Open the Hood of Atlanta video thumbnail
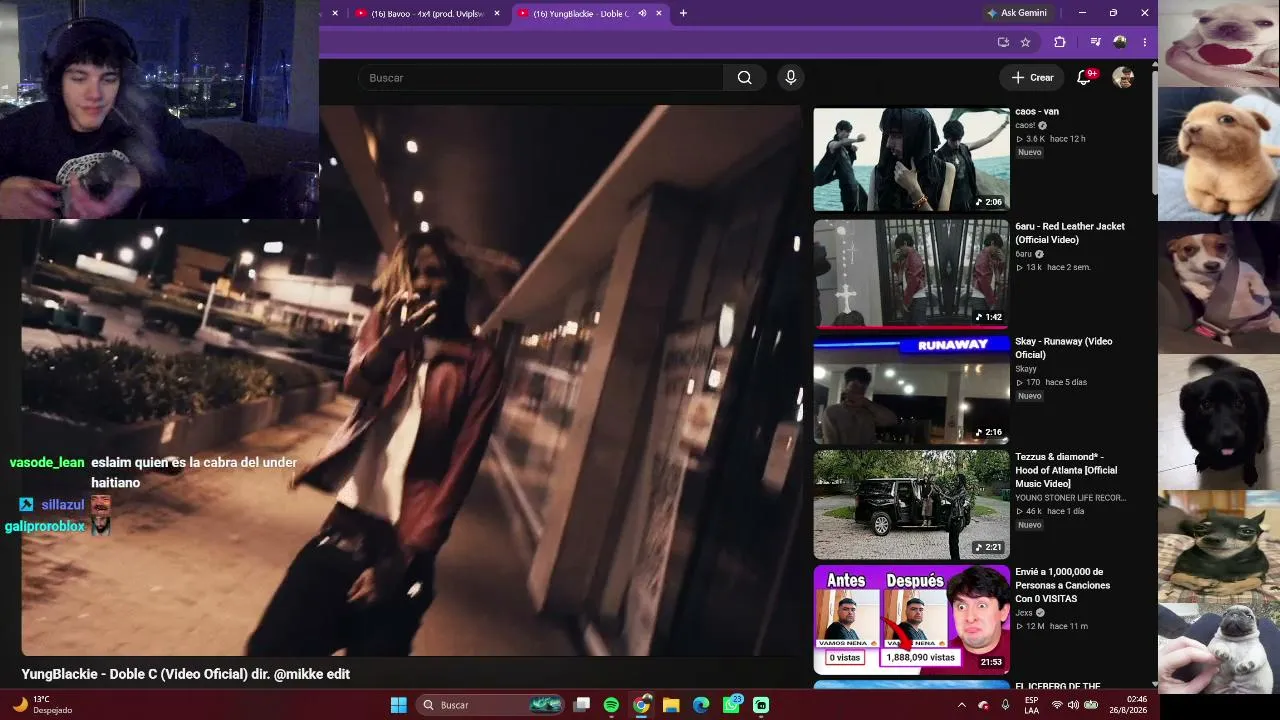Image resolution: width=1280 pixels, height=720 pixels. point(911,504)
